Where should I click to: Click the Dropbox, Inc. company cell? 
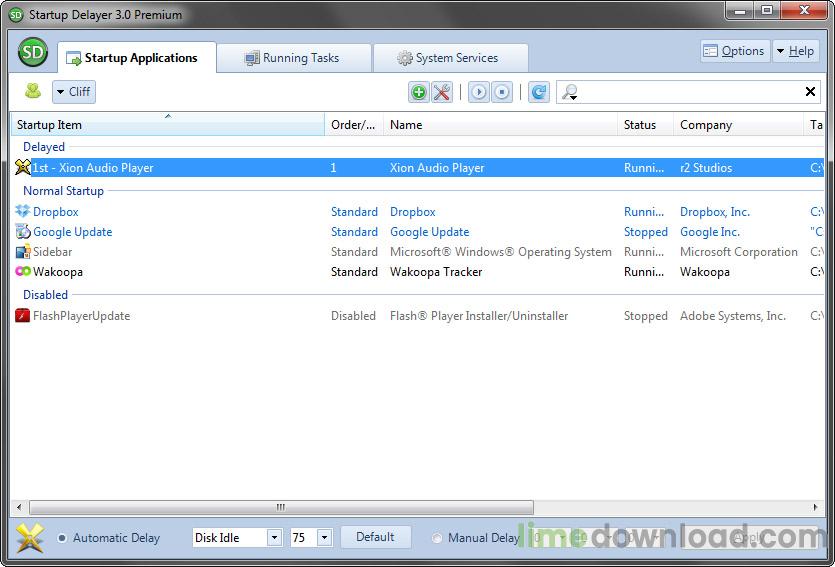715,211
